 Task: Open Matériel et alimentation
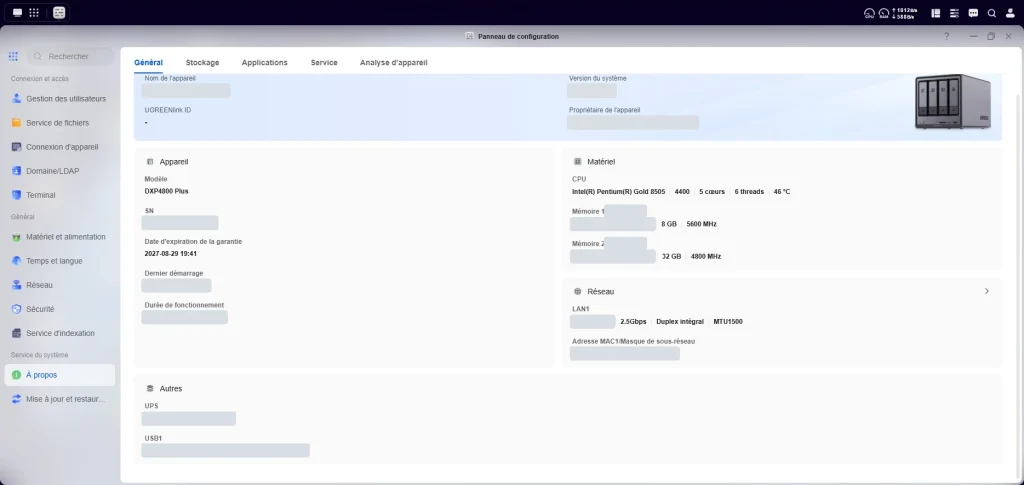(59, 237)
